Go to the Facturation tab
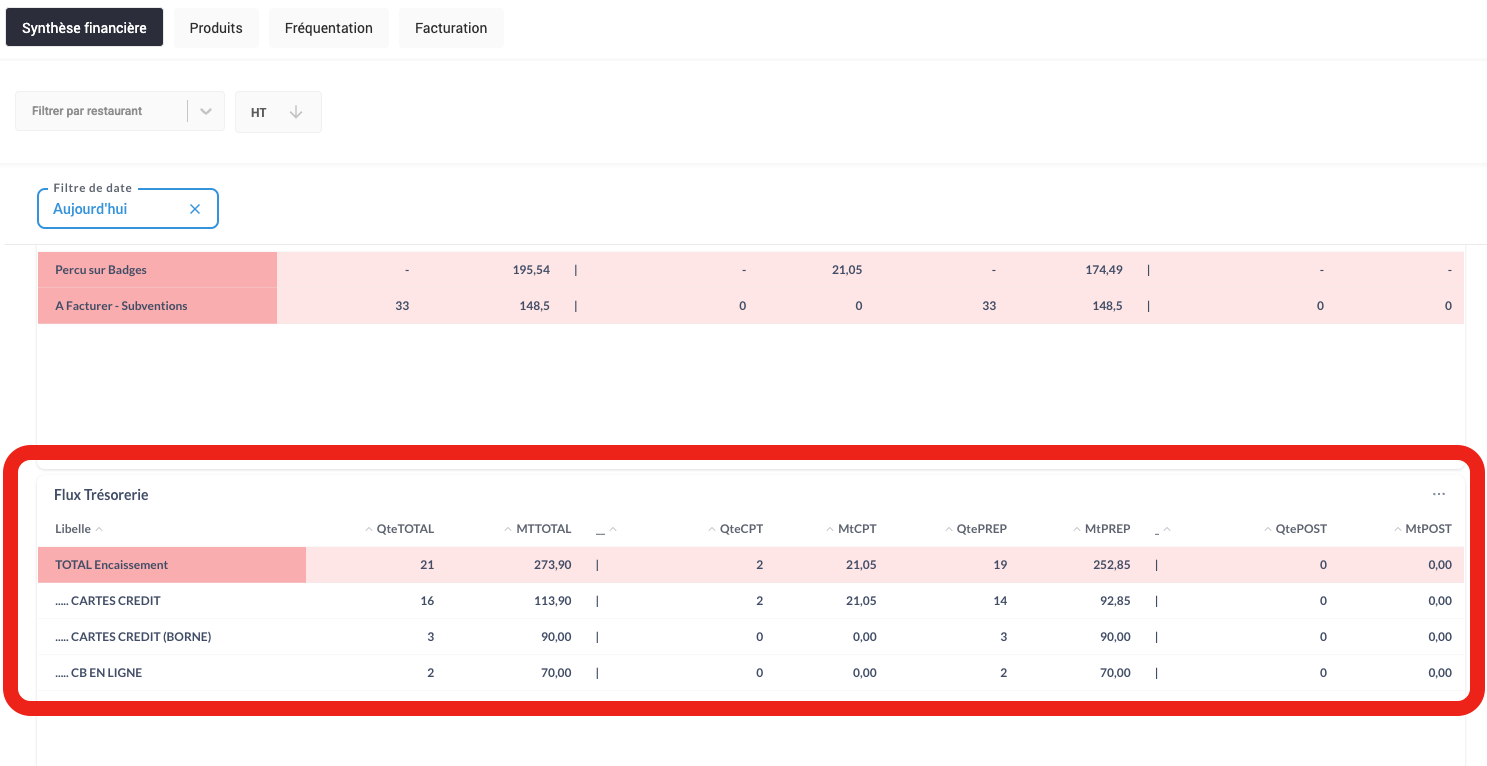This screenshot has width=1487, height=766. pyautogui.click(x=451, y=28)
